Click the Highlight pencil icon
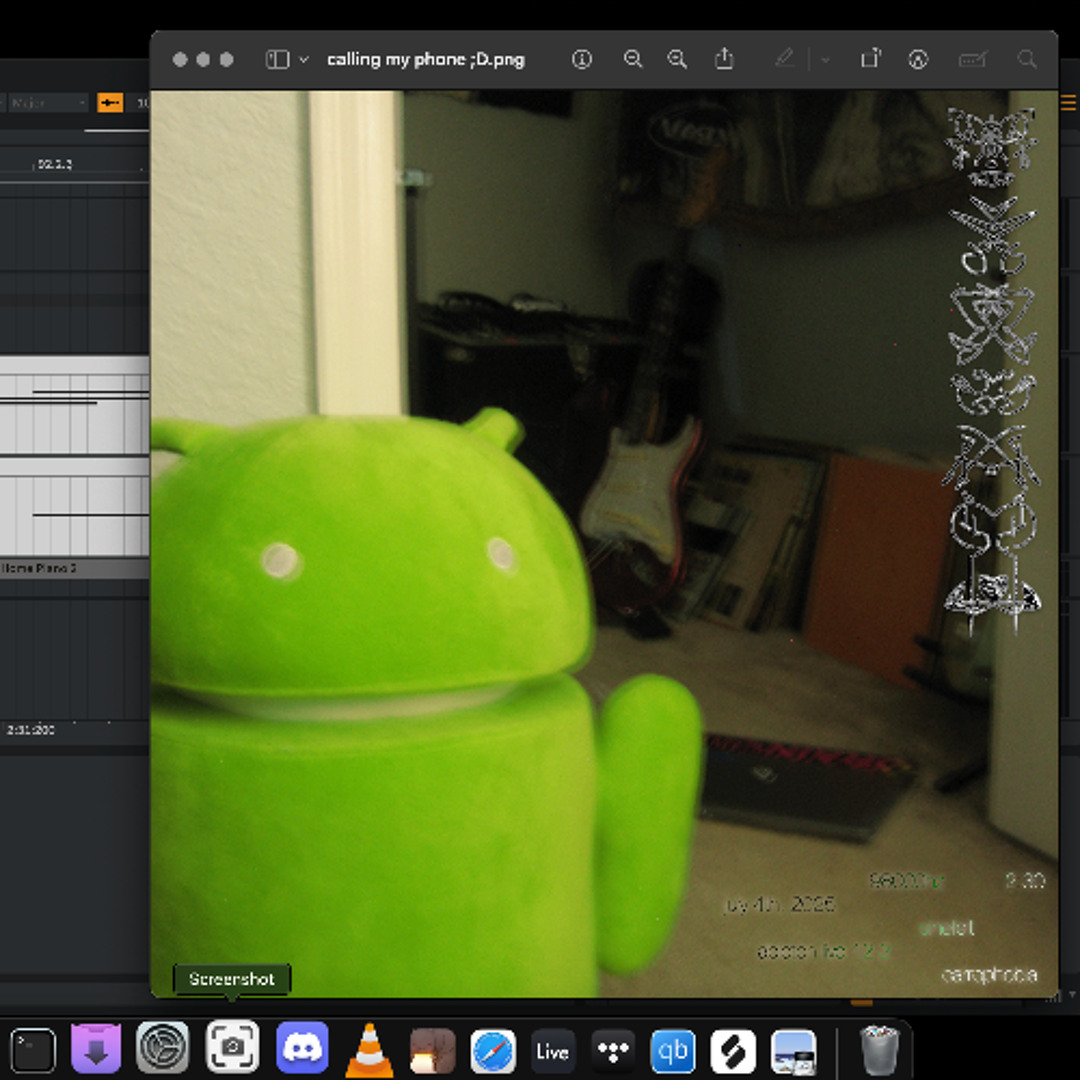Viewport: 1080px width, 1080px height. (785, 60)
